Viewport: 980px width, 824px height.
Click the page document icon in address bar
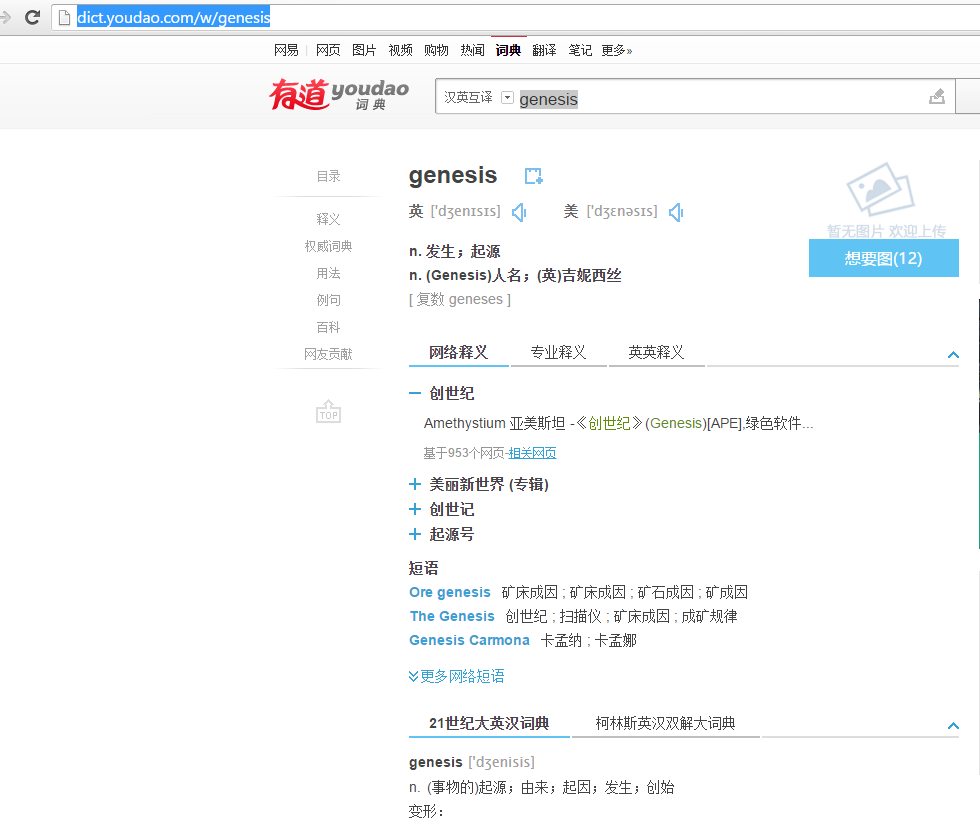(x=64, y=18)
